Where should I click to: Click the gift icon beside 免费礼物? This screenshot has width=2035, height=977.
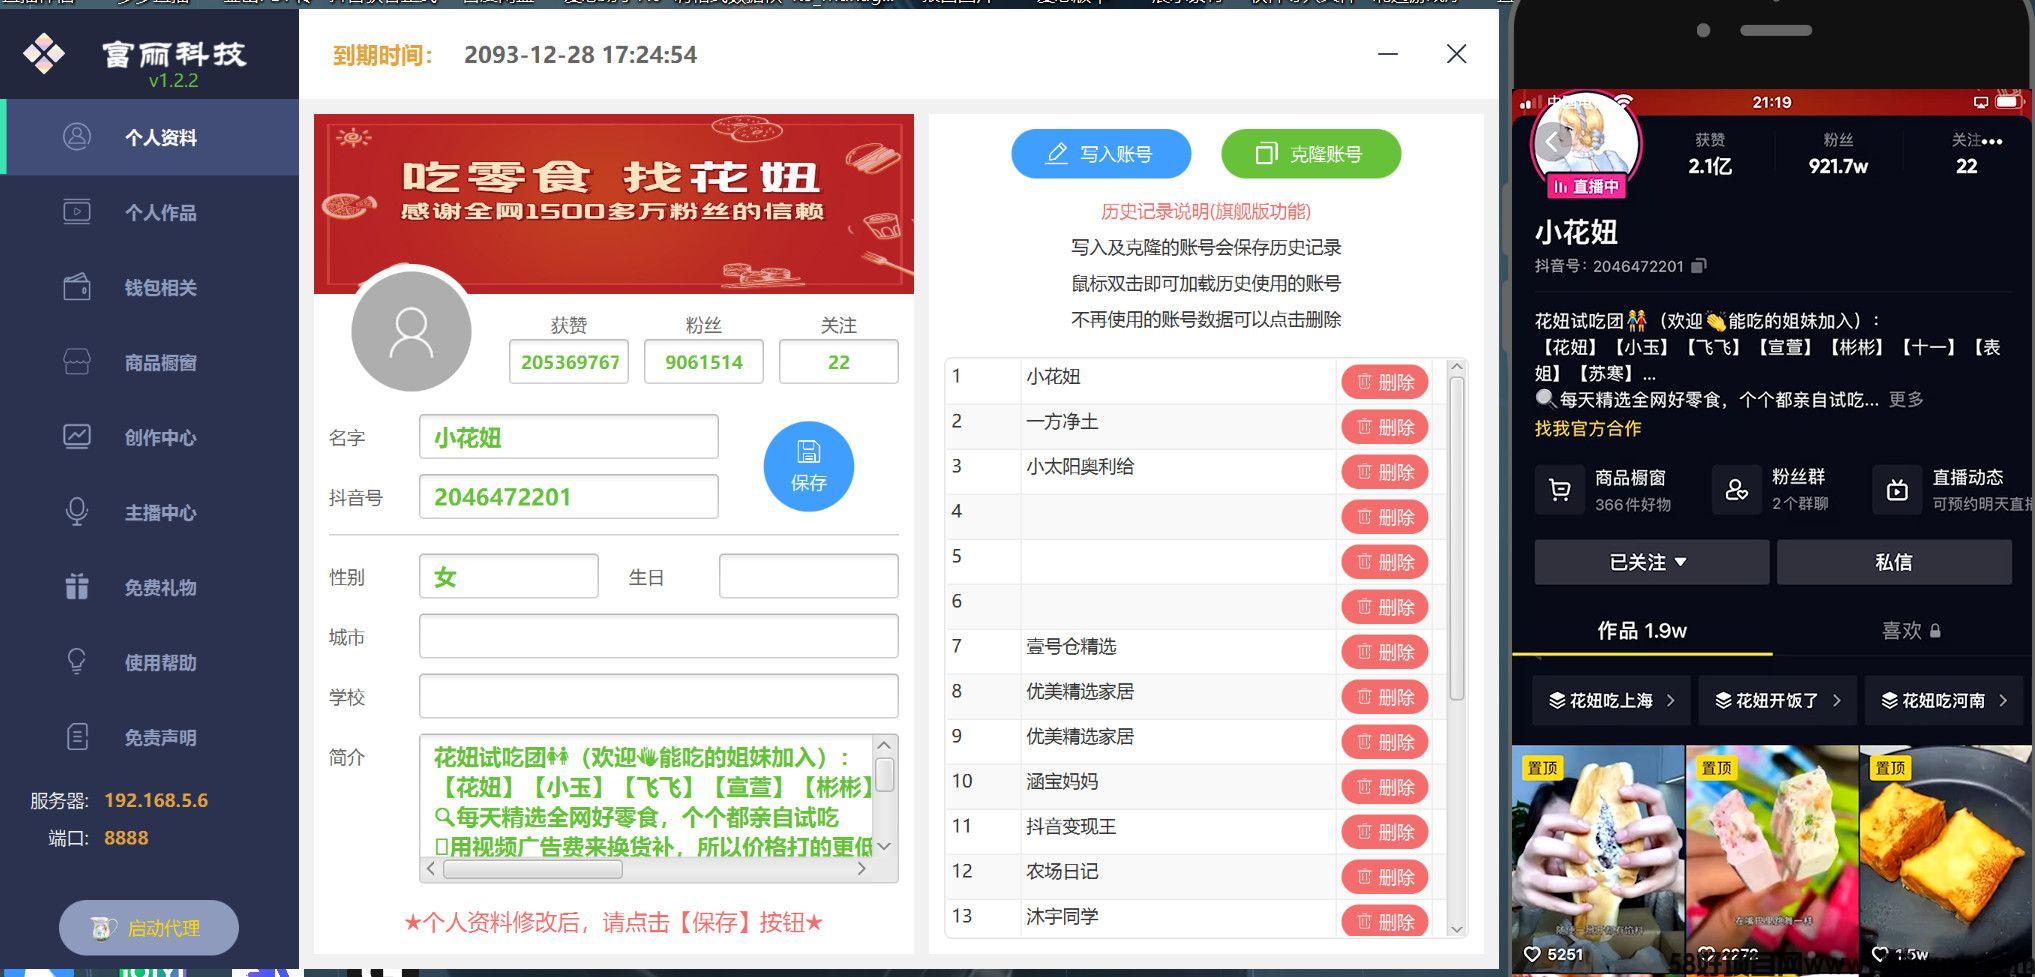coord(77,586)
